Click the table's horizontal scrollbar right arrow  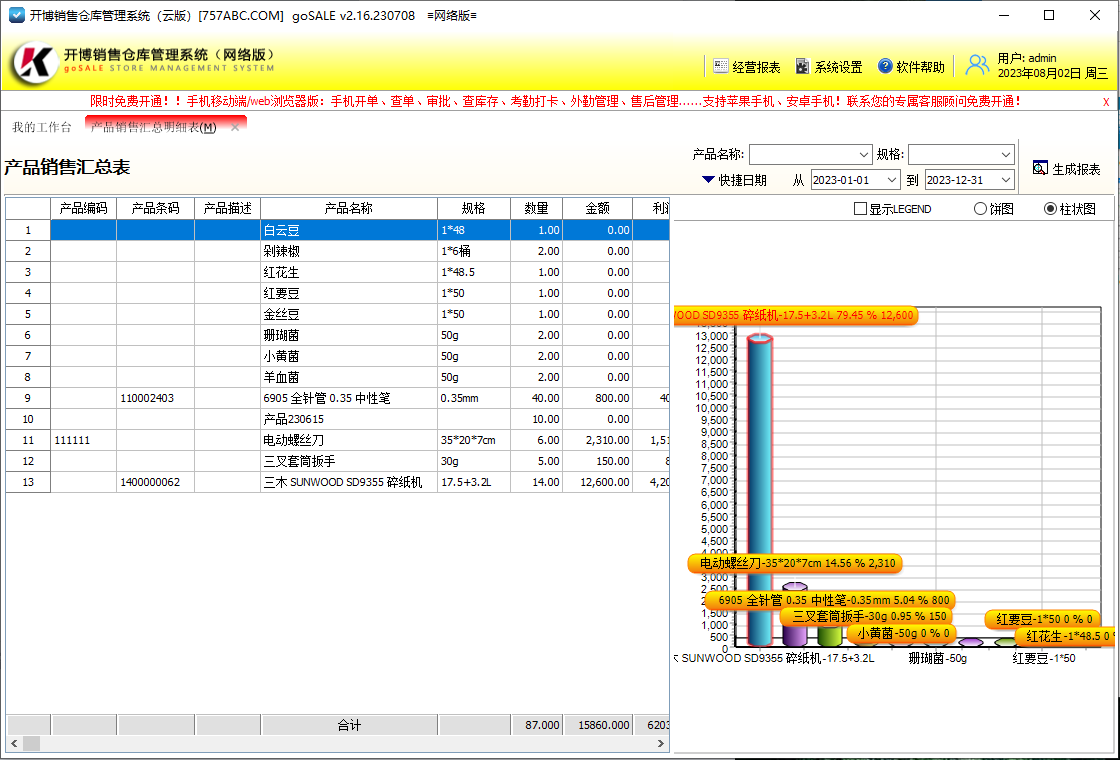660,743
